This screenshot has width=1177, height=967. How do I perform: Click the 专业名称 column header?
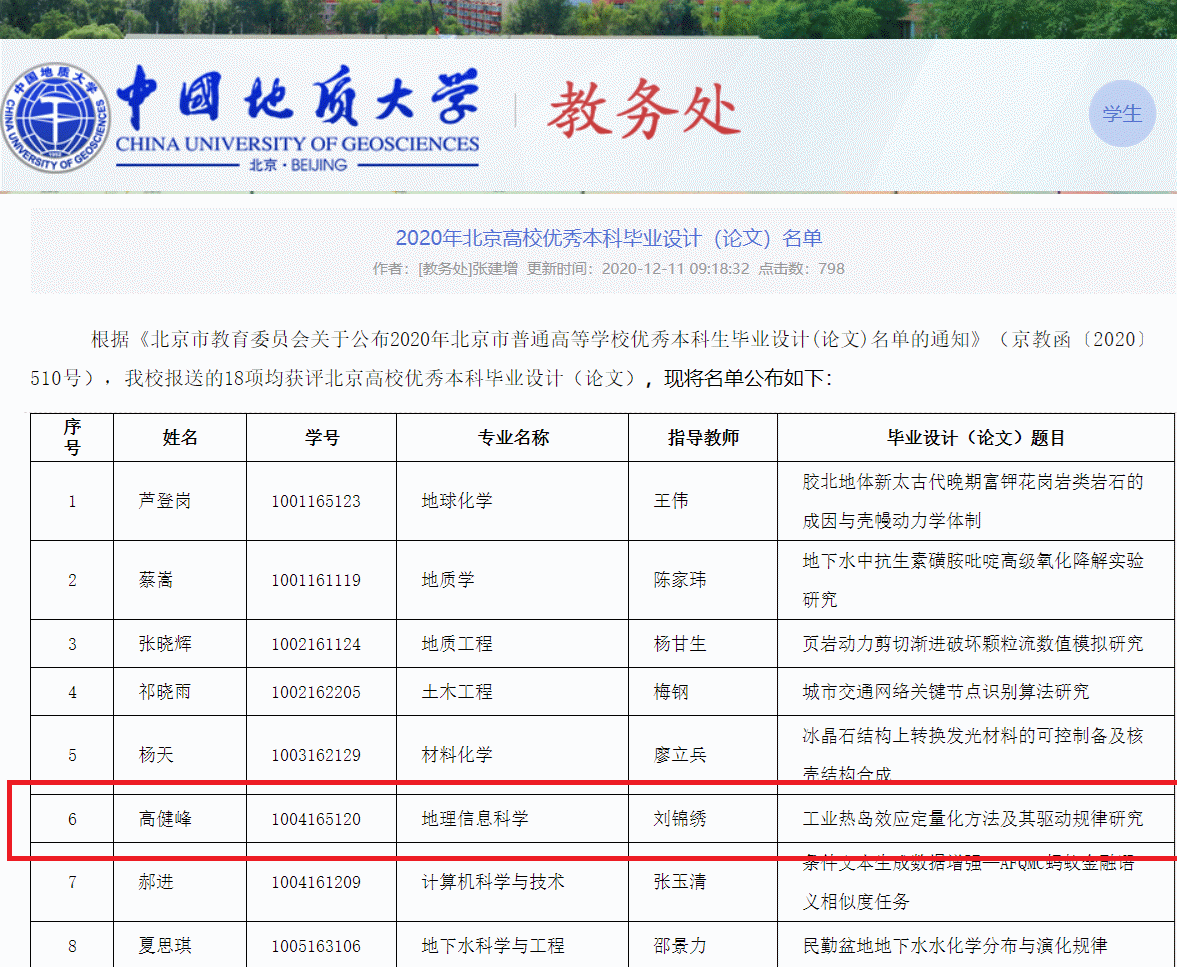(513, 437)
